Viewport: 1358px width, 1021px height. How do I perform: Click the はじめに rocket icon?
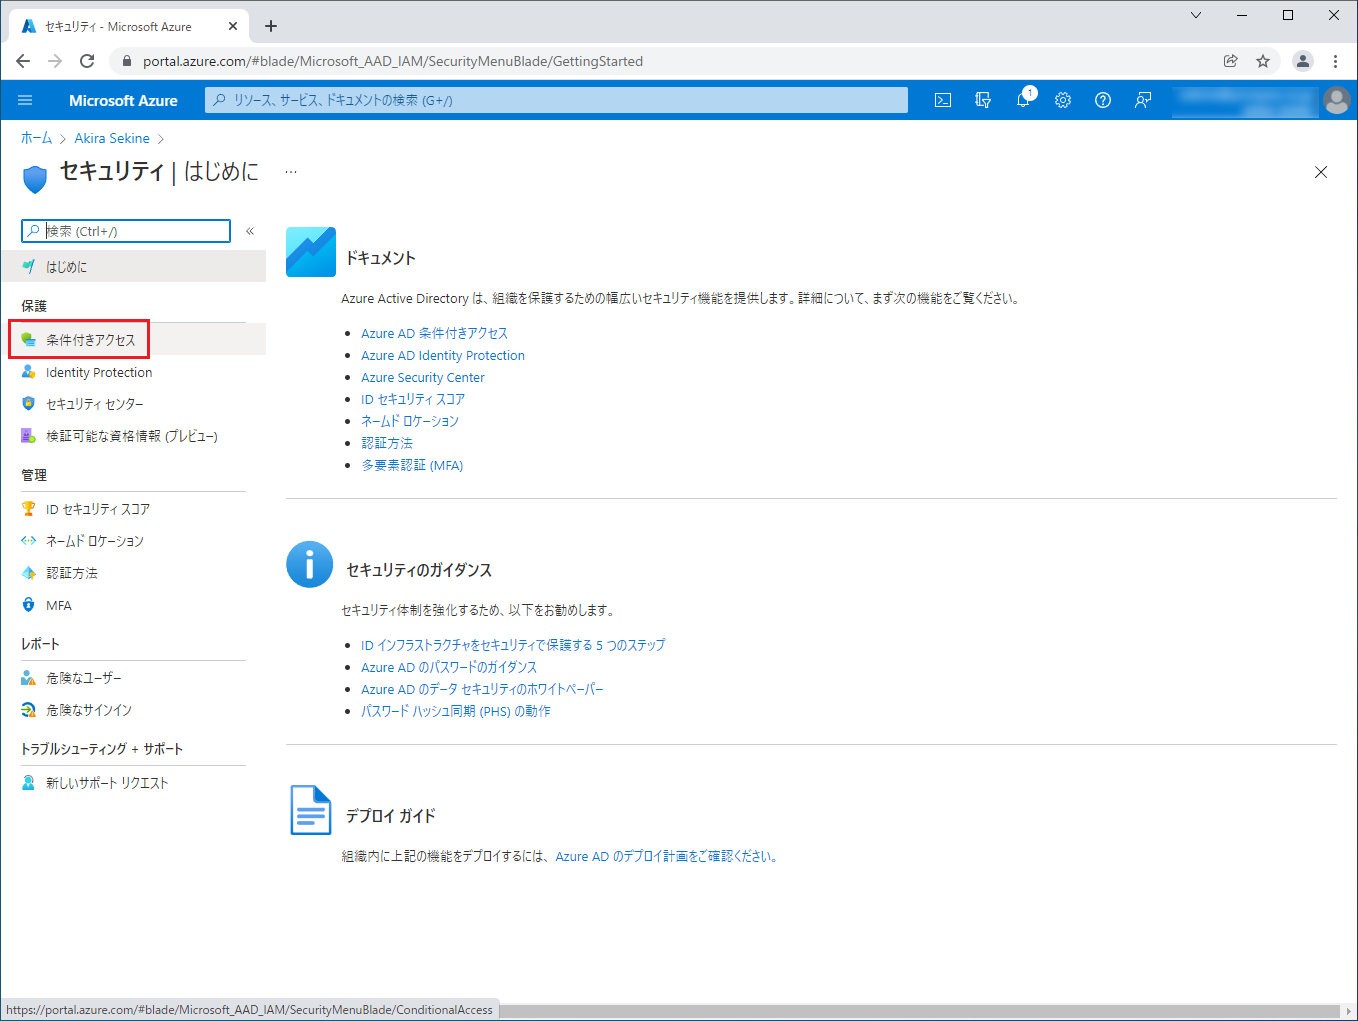point(29,267)
